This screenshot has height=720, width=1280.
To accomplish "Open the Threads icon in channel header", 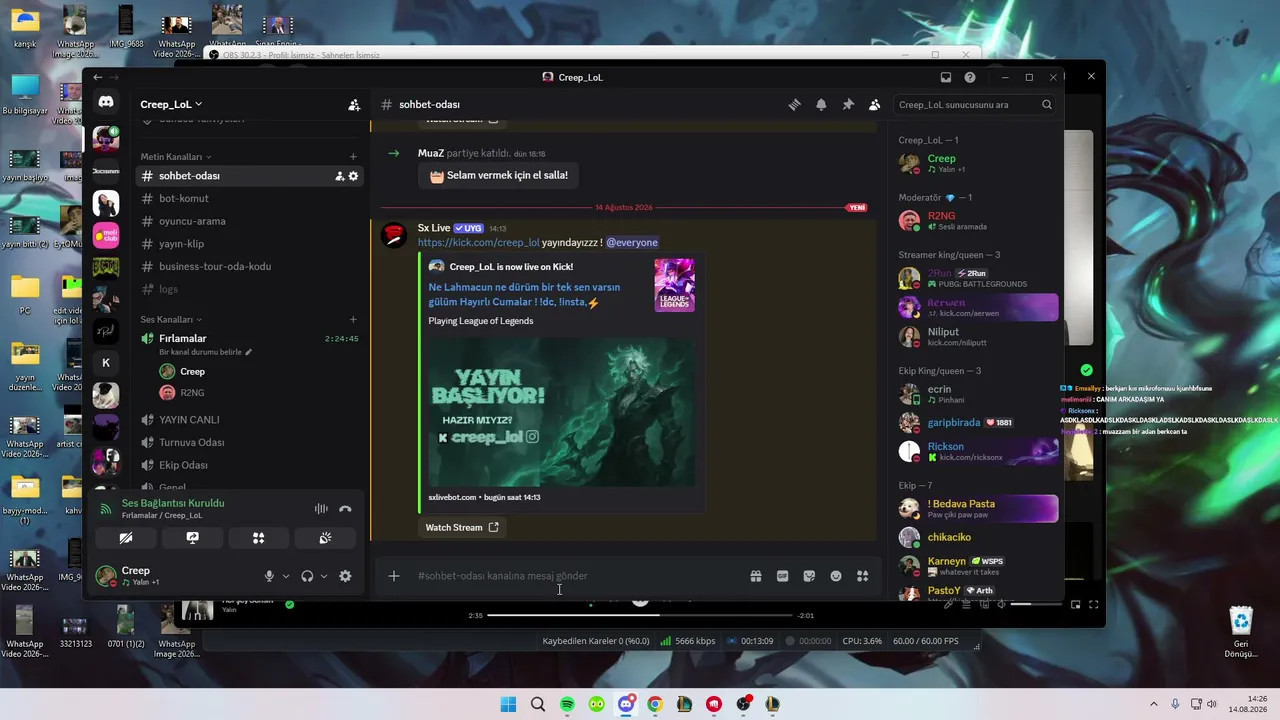I will coord(794,104).
